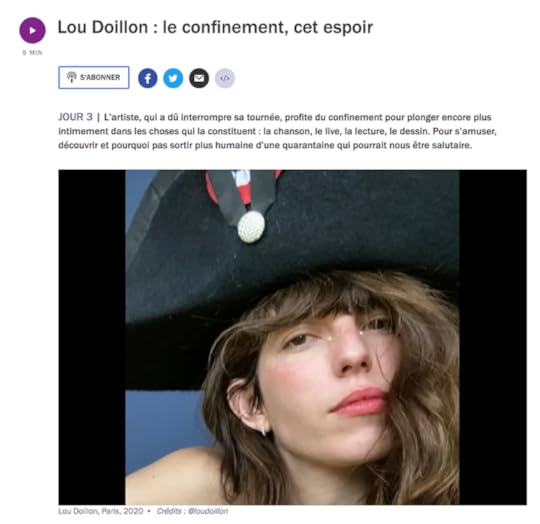
Task: Subscribe with the S'ABONNER button text
Action: coord(100,77)
